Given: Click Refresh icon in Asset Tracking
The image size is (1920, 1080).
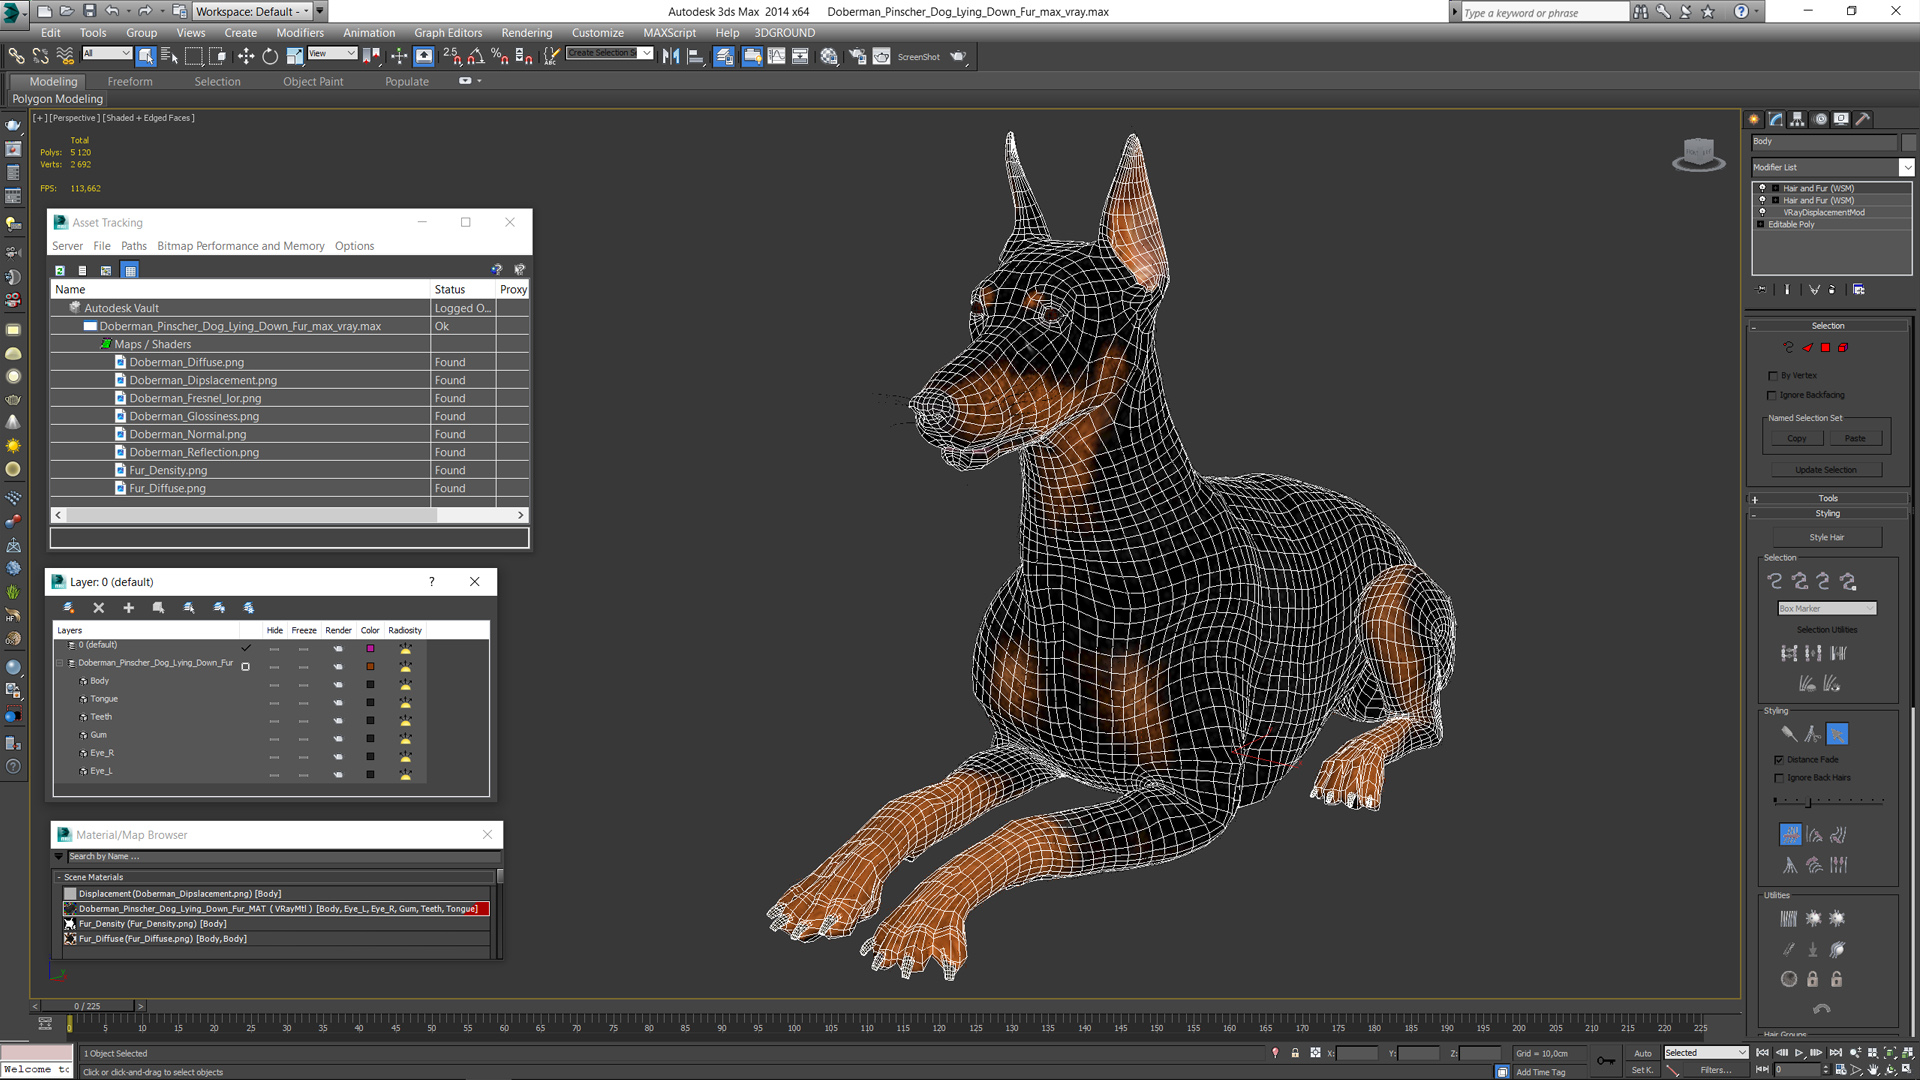Looking at the screenshot, I should [60, 270].
